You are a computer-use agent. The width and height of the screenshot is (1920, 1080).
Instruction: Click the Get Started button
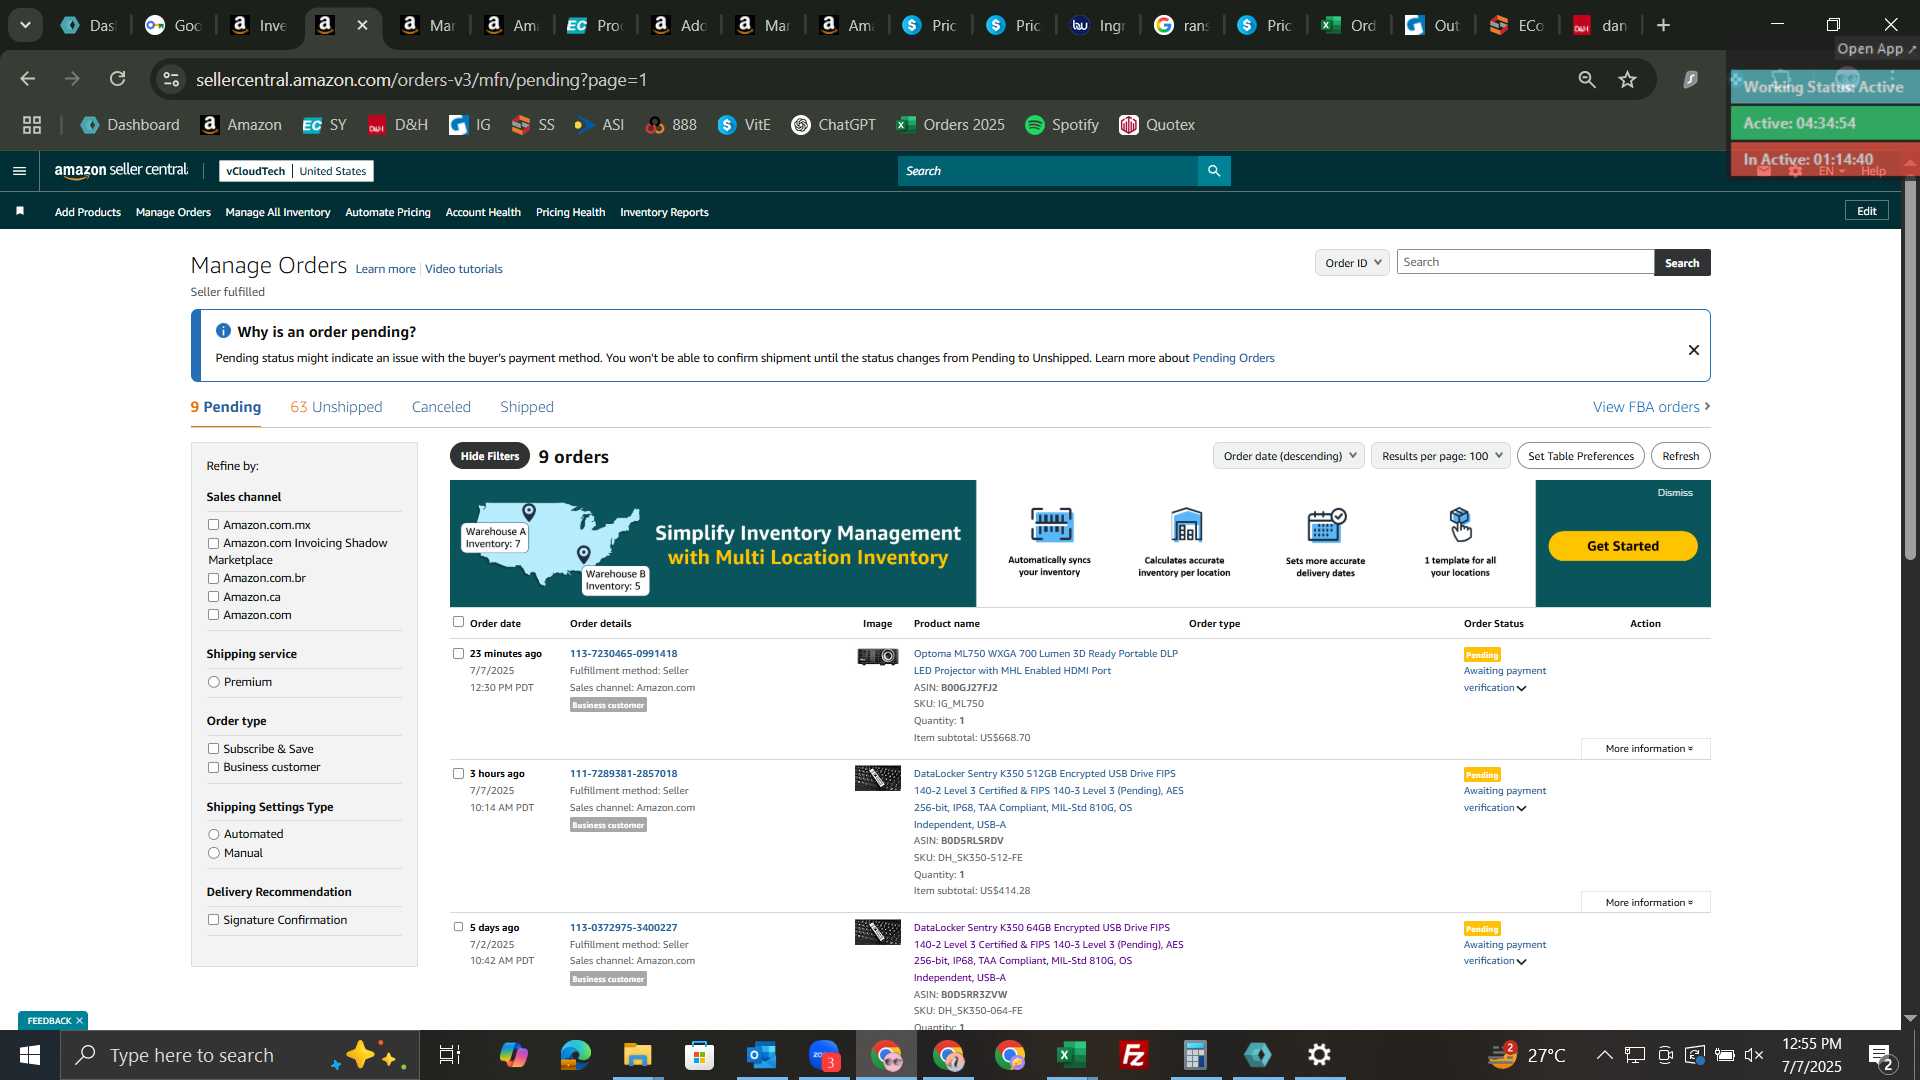1623,546
